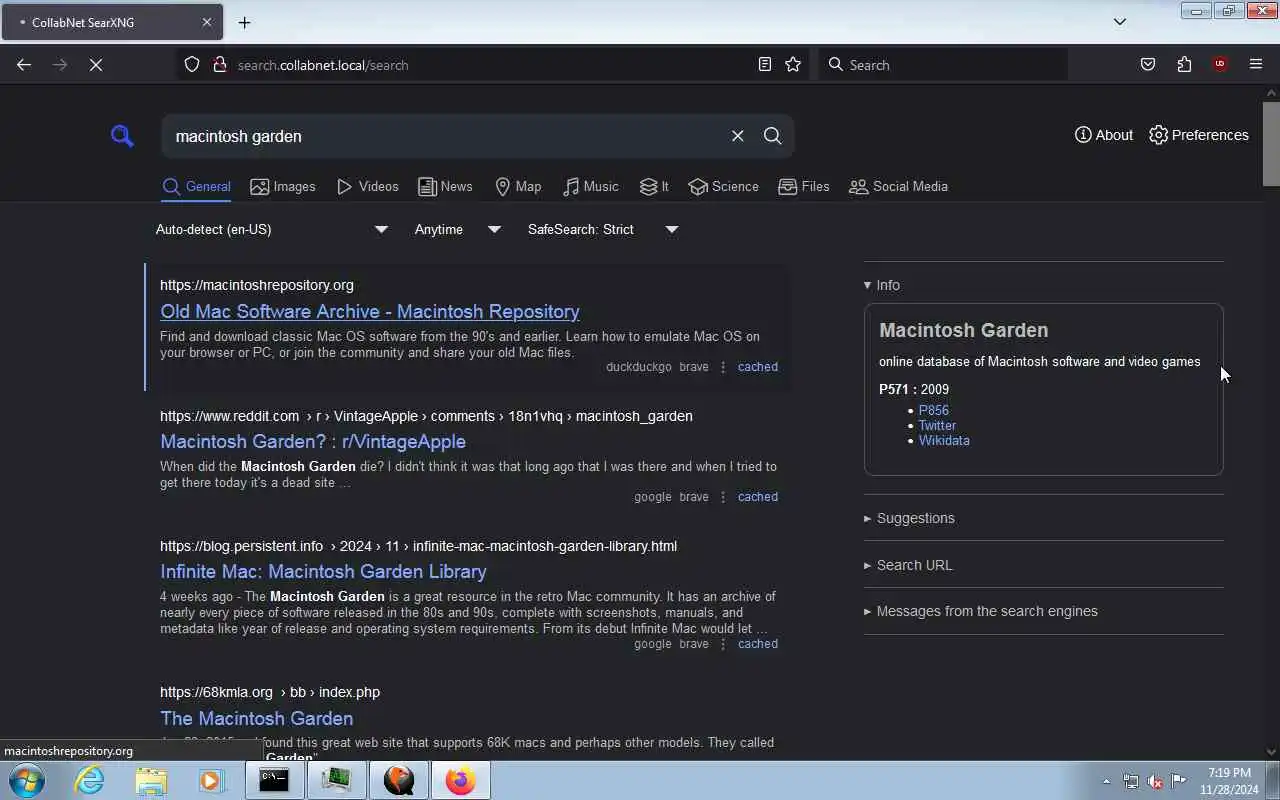
Task: Open Preferences with gear icon
Action: pos(1198,135)
